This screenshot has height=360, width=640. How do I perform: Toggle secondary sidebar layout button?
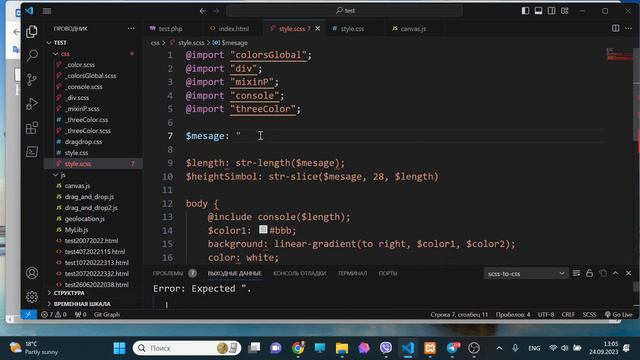(551, 11)
